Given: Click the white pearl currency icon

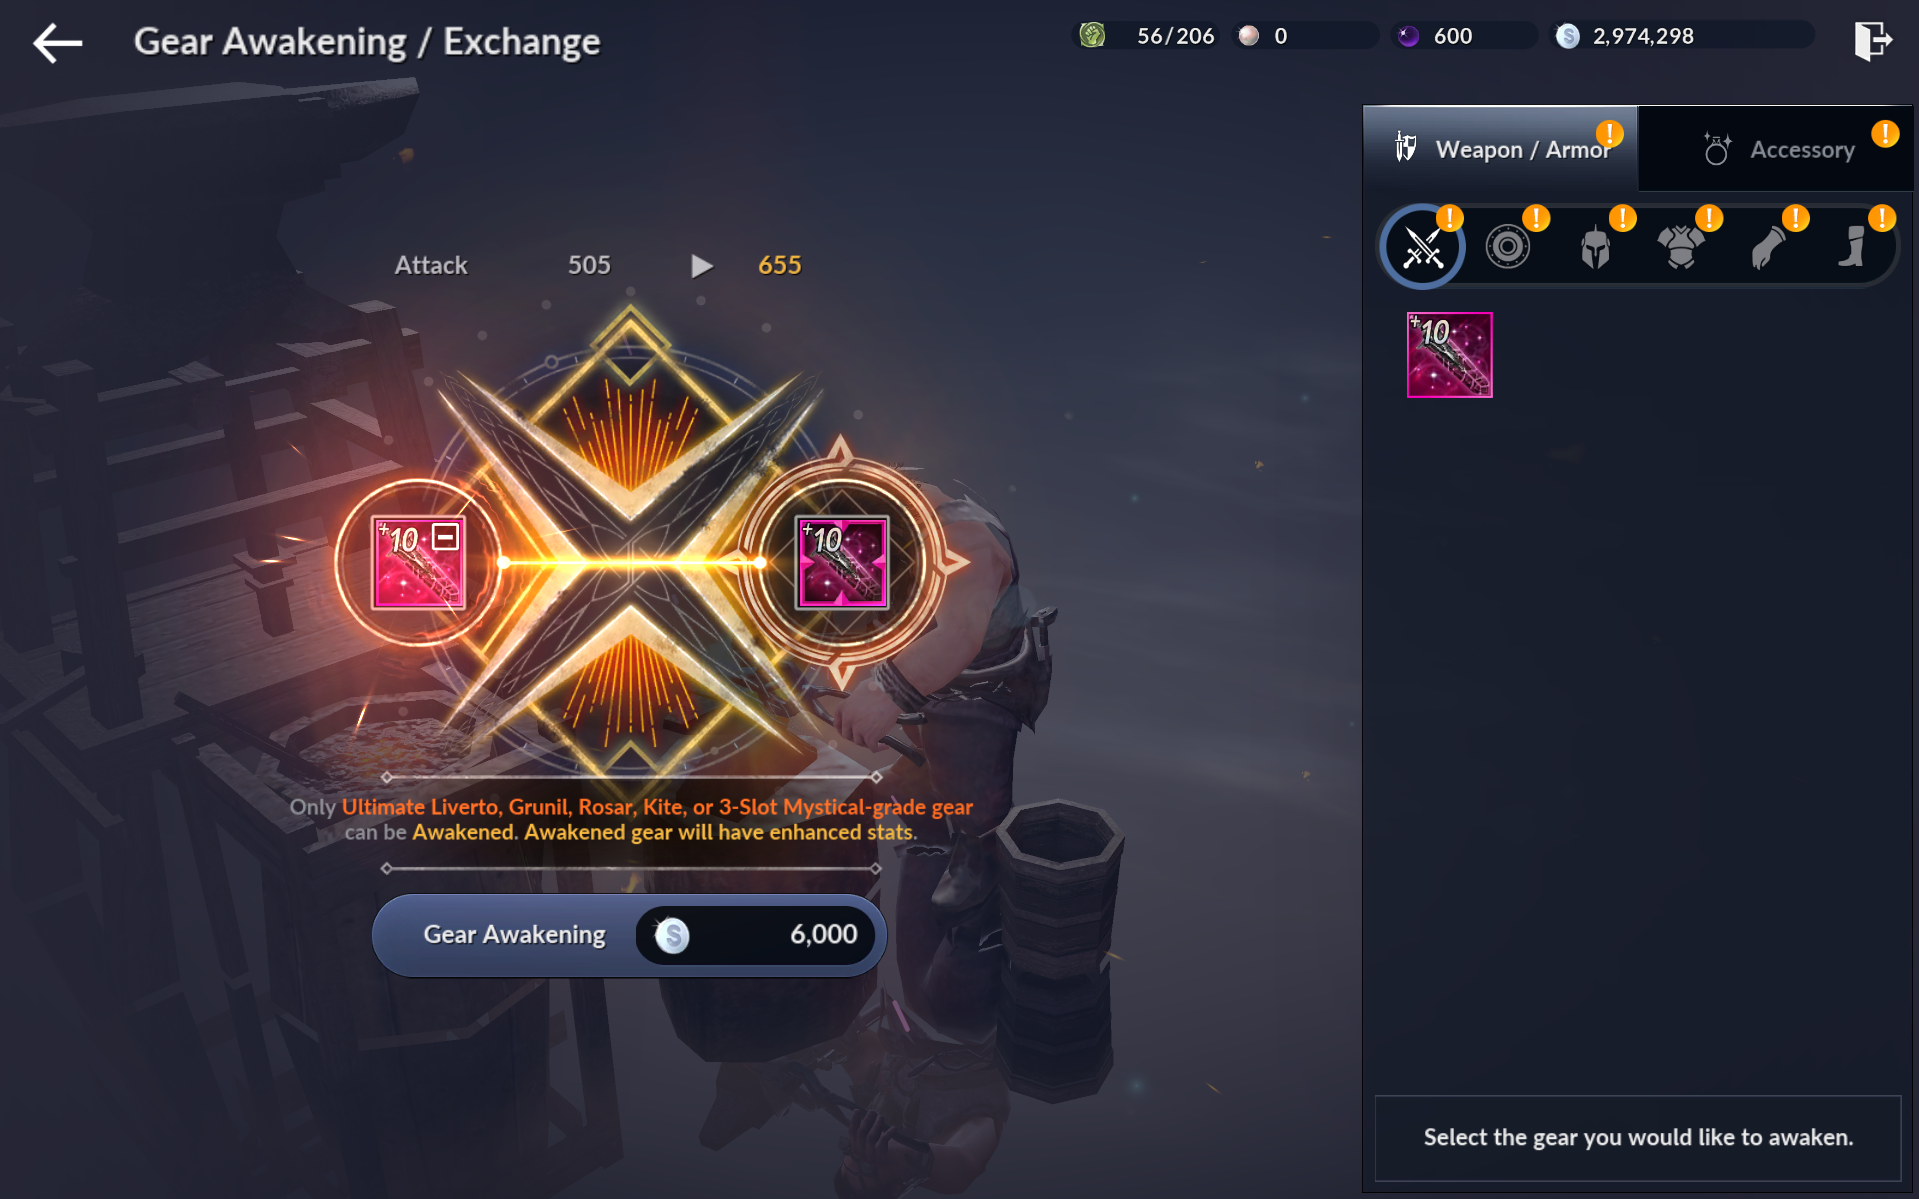Looking at the screenshot, I should 1249,36.
